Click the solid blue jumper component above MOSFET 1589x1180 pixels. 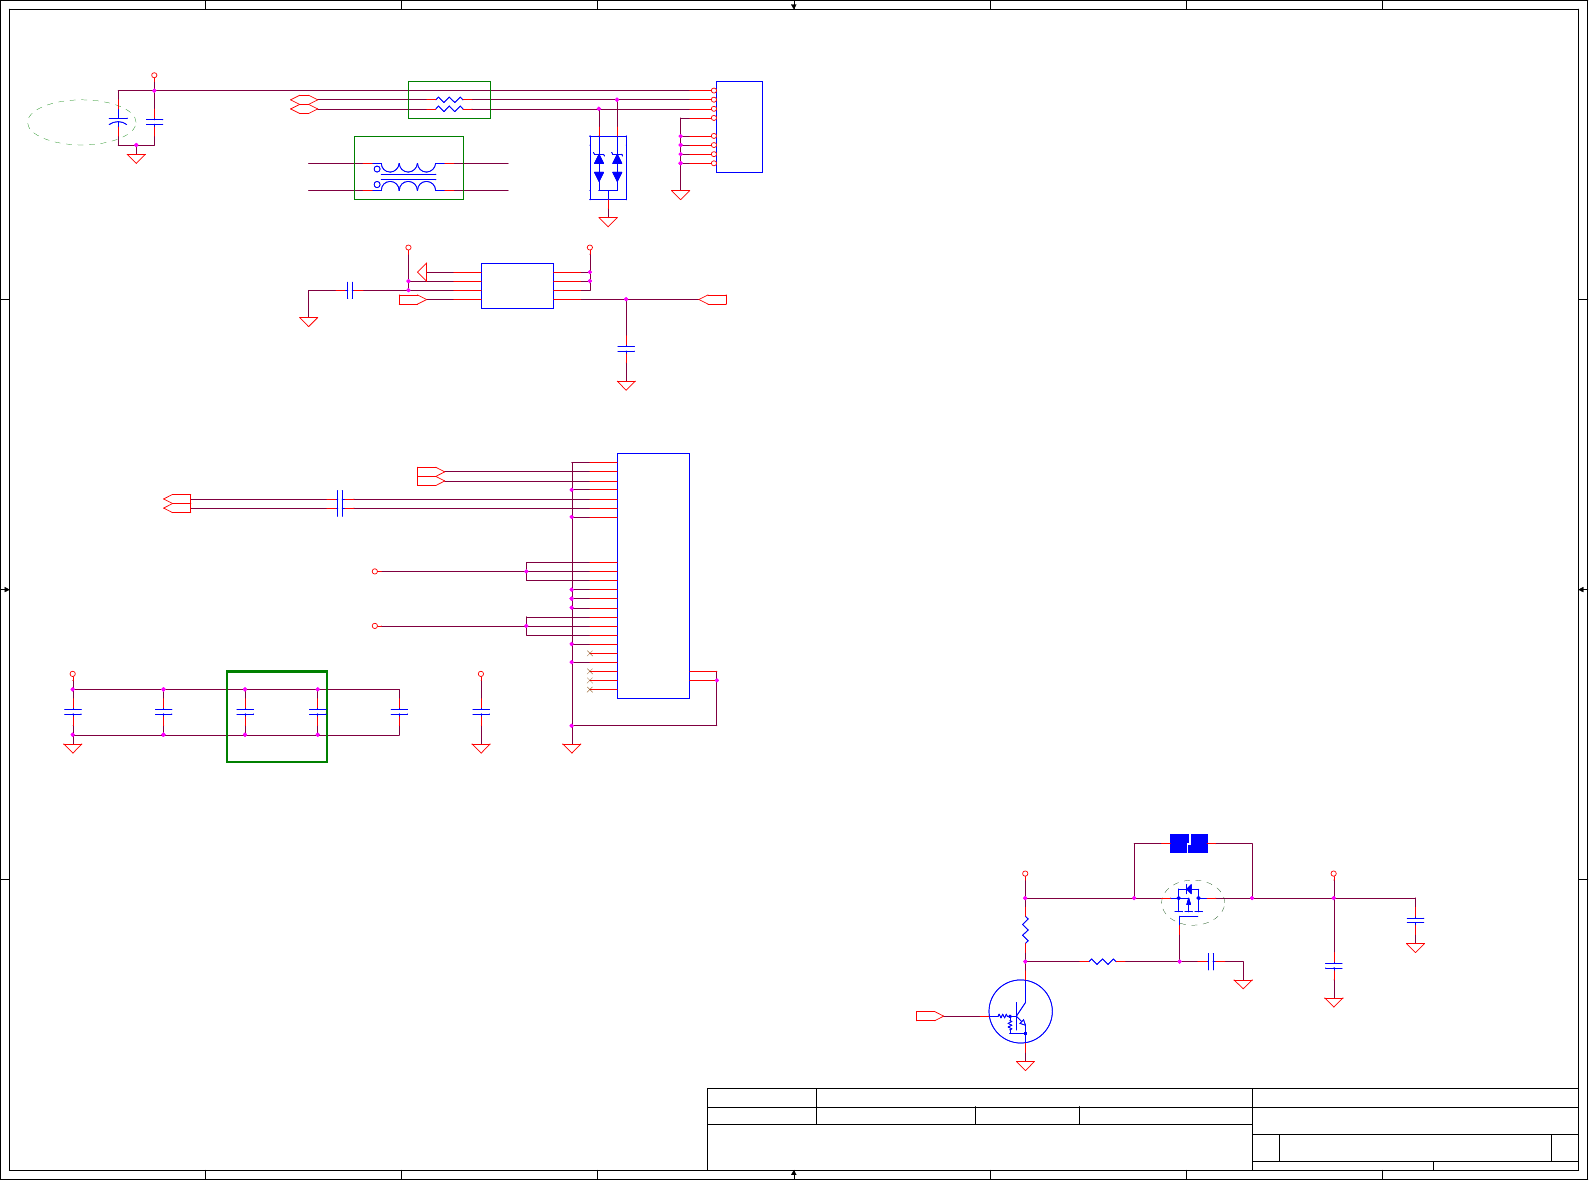[x=1189, y=844]
